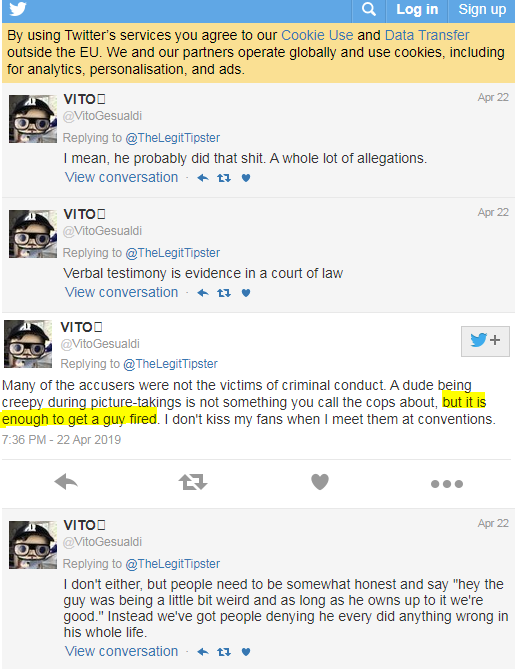The image size is (515, 669).
Task: View conversation on the "Verbal testimony" tweet
Action: (x=121, y=292)
